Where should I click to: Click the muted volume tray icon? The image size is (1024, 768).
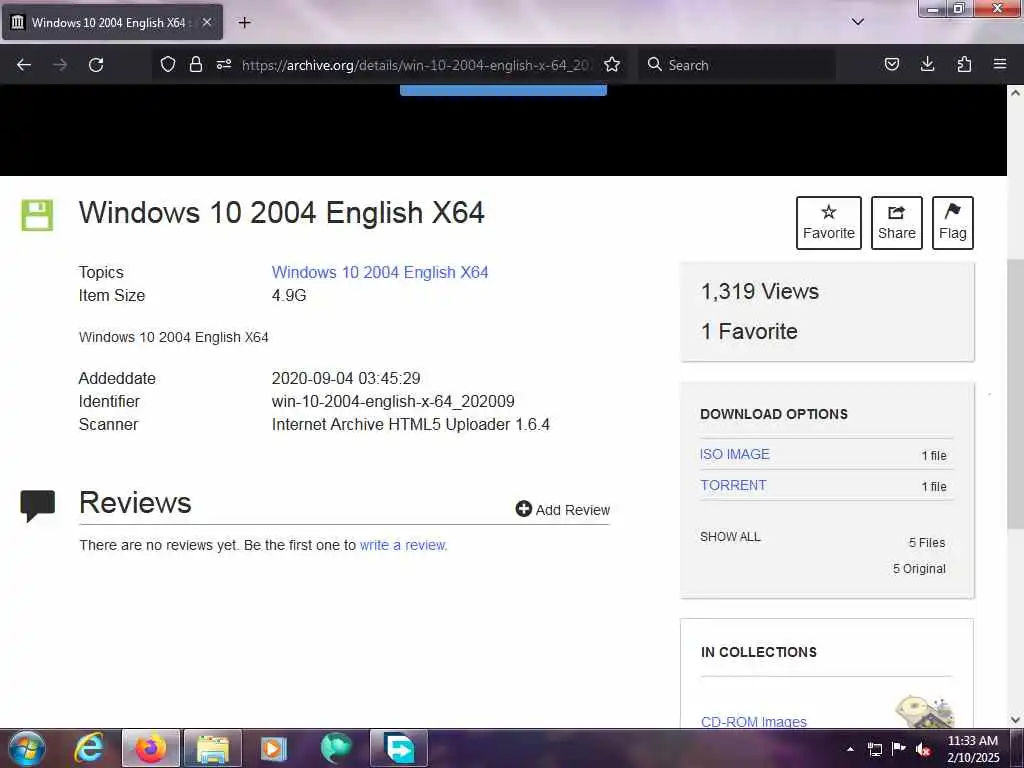pos(923,749)
